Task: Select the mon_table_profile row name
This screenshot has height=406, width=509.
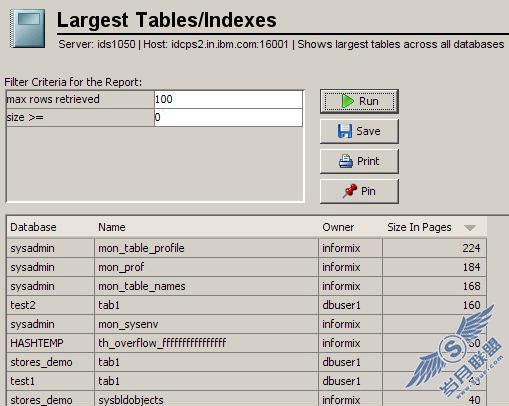Action: click(x=141, y=248)
